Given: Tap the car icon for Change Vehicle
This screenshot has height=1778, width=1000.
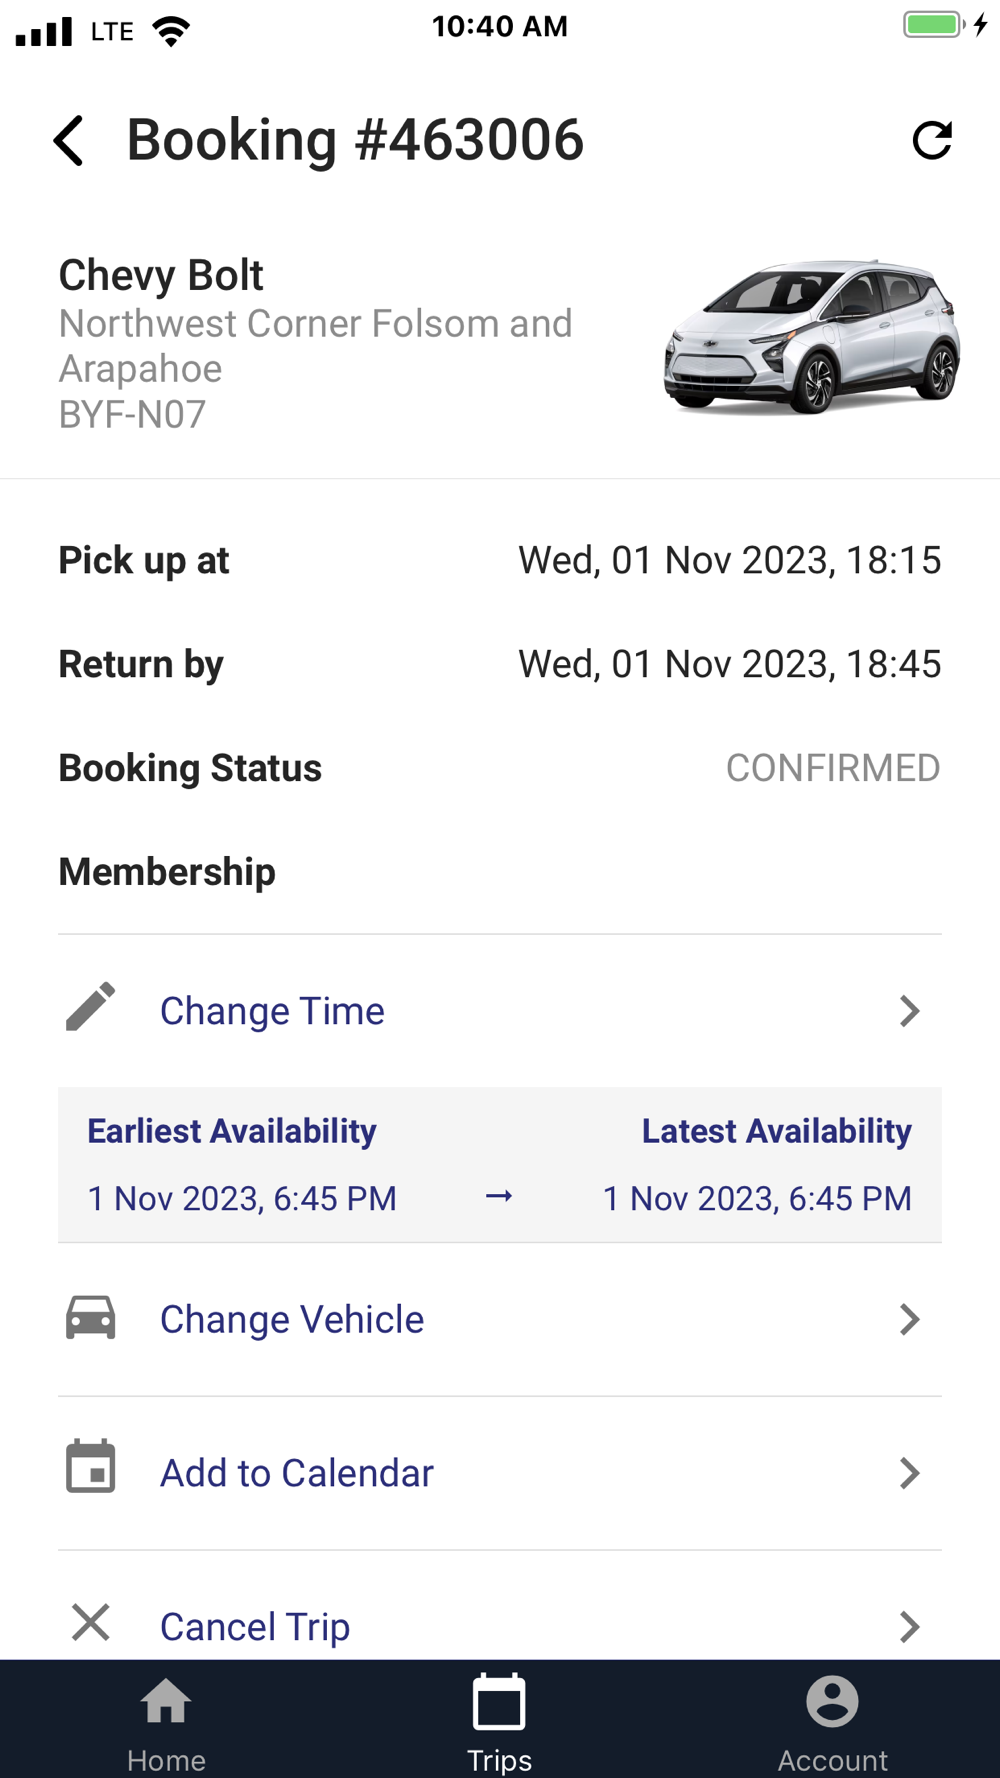Looking at the screenshot, I should coord(91,1317).
